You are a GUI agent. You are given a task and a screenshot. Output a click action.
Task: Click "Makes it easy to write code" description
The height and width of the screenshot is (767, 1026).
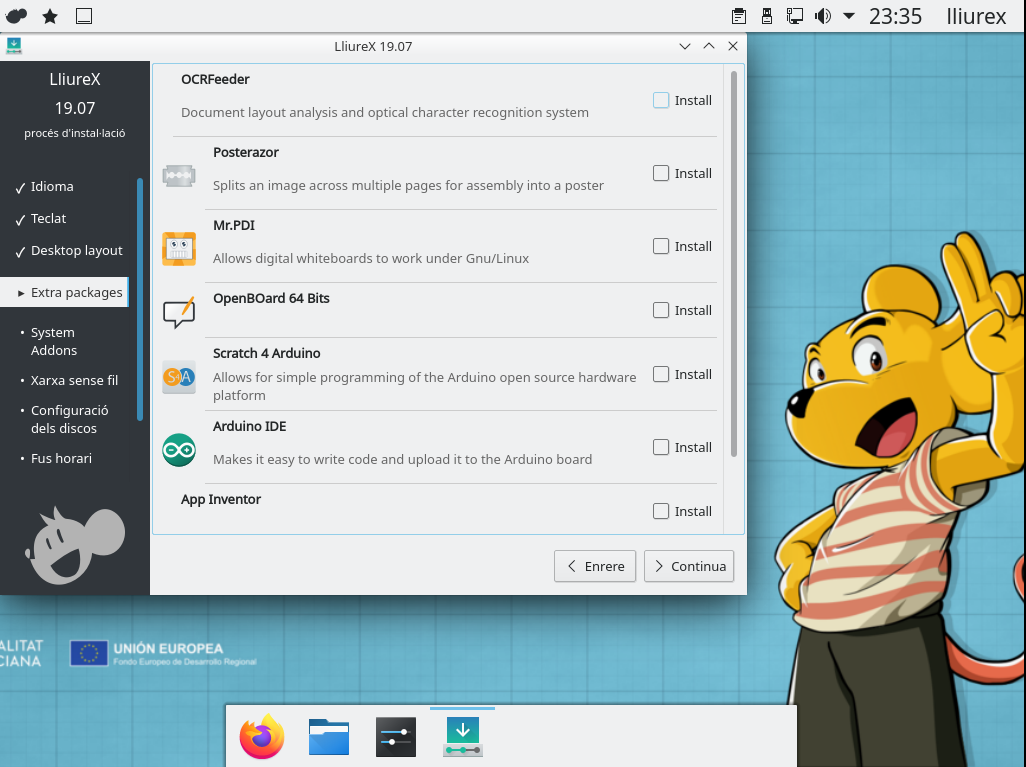402,459
